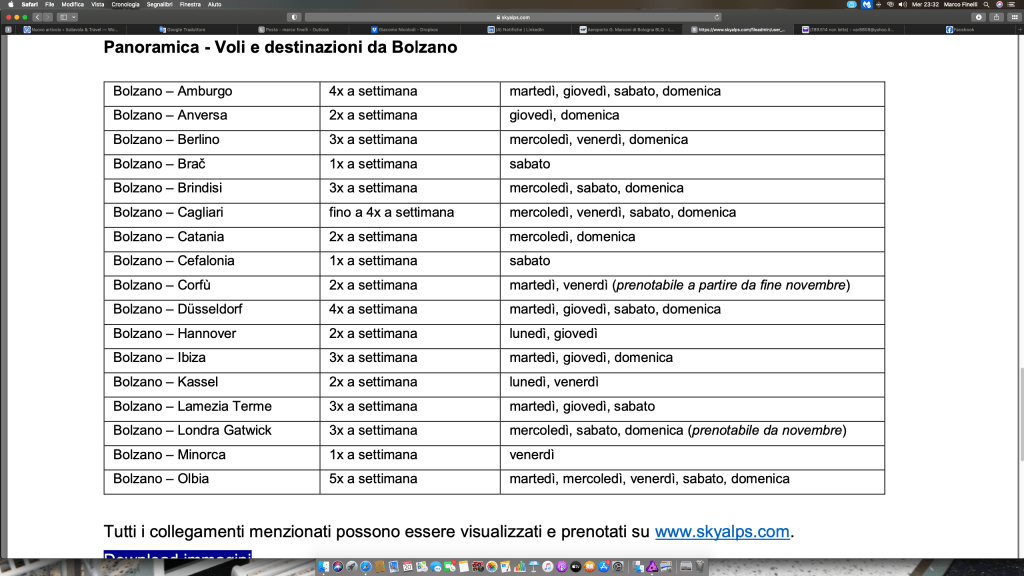Click the privacy report shield icon

pyautogui.click(x=293, y=17)
